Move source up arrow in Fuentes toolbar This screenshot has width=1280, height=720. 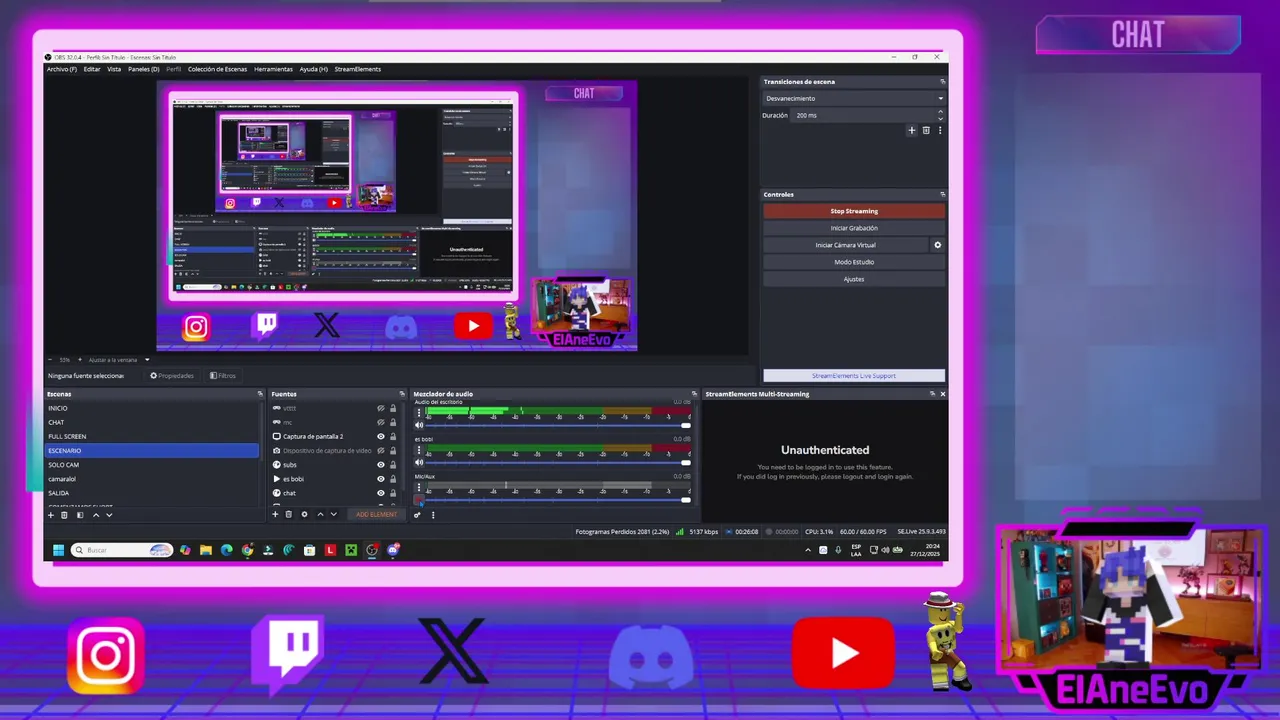(320, 515)
